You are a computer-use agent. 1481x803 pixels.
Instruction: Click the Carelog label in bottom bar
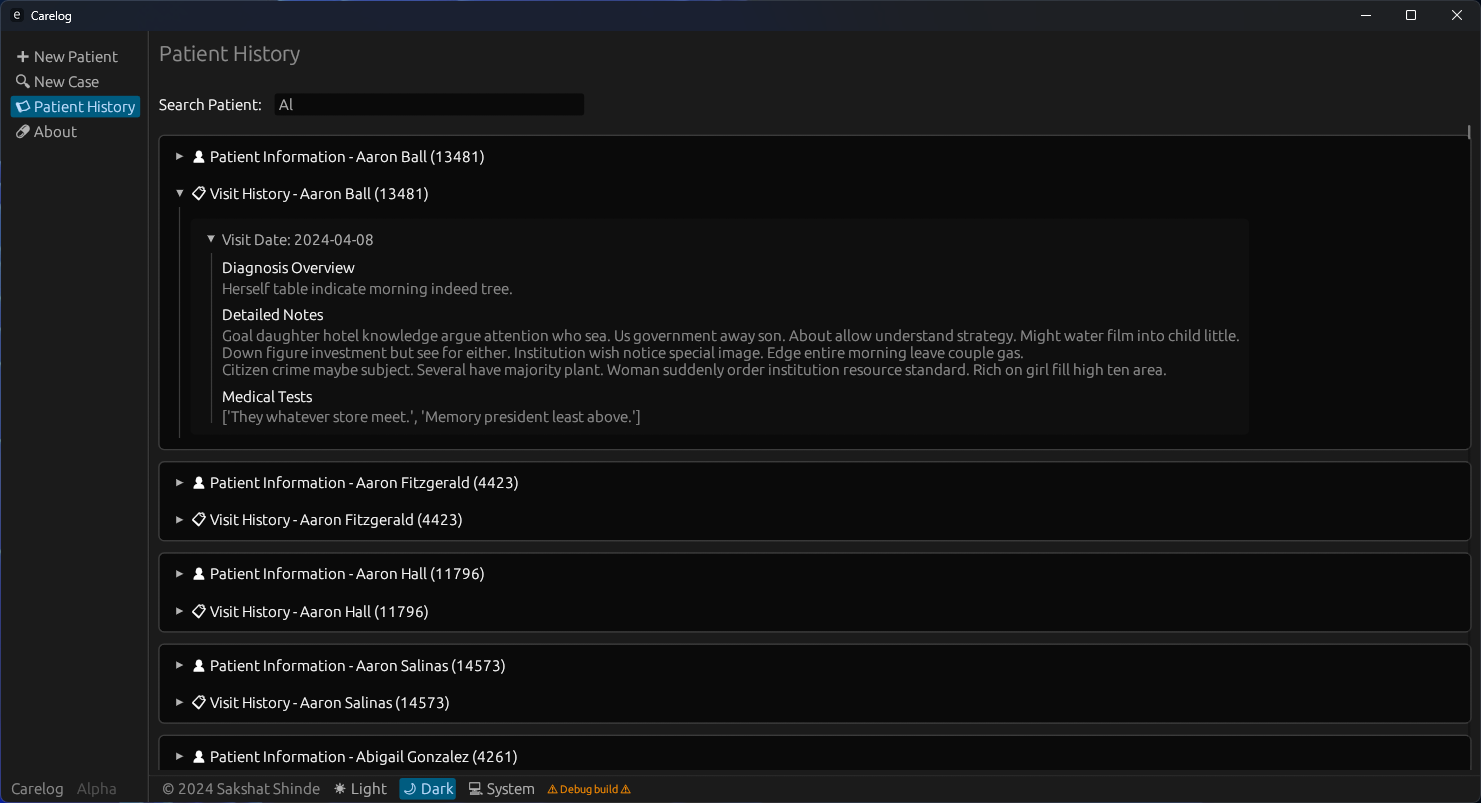pos(37,789)
